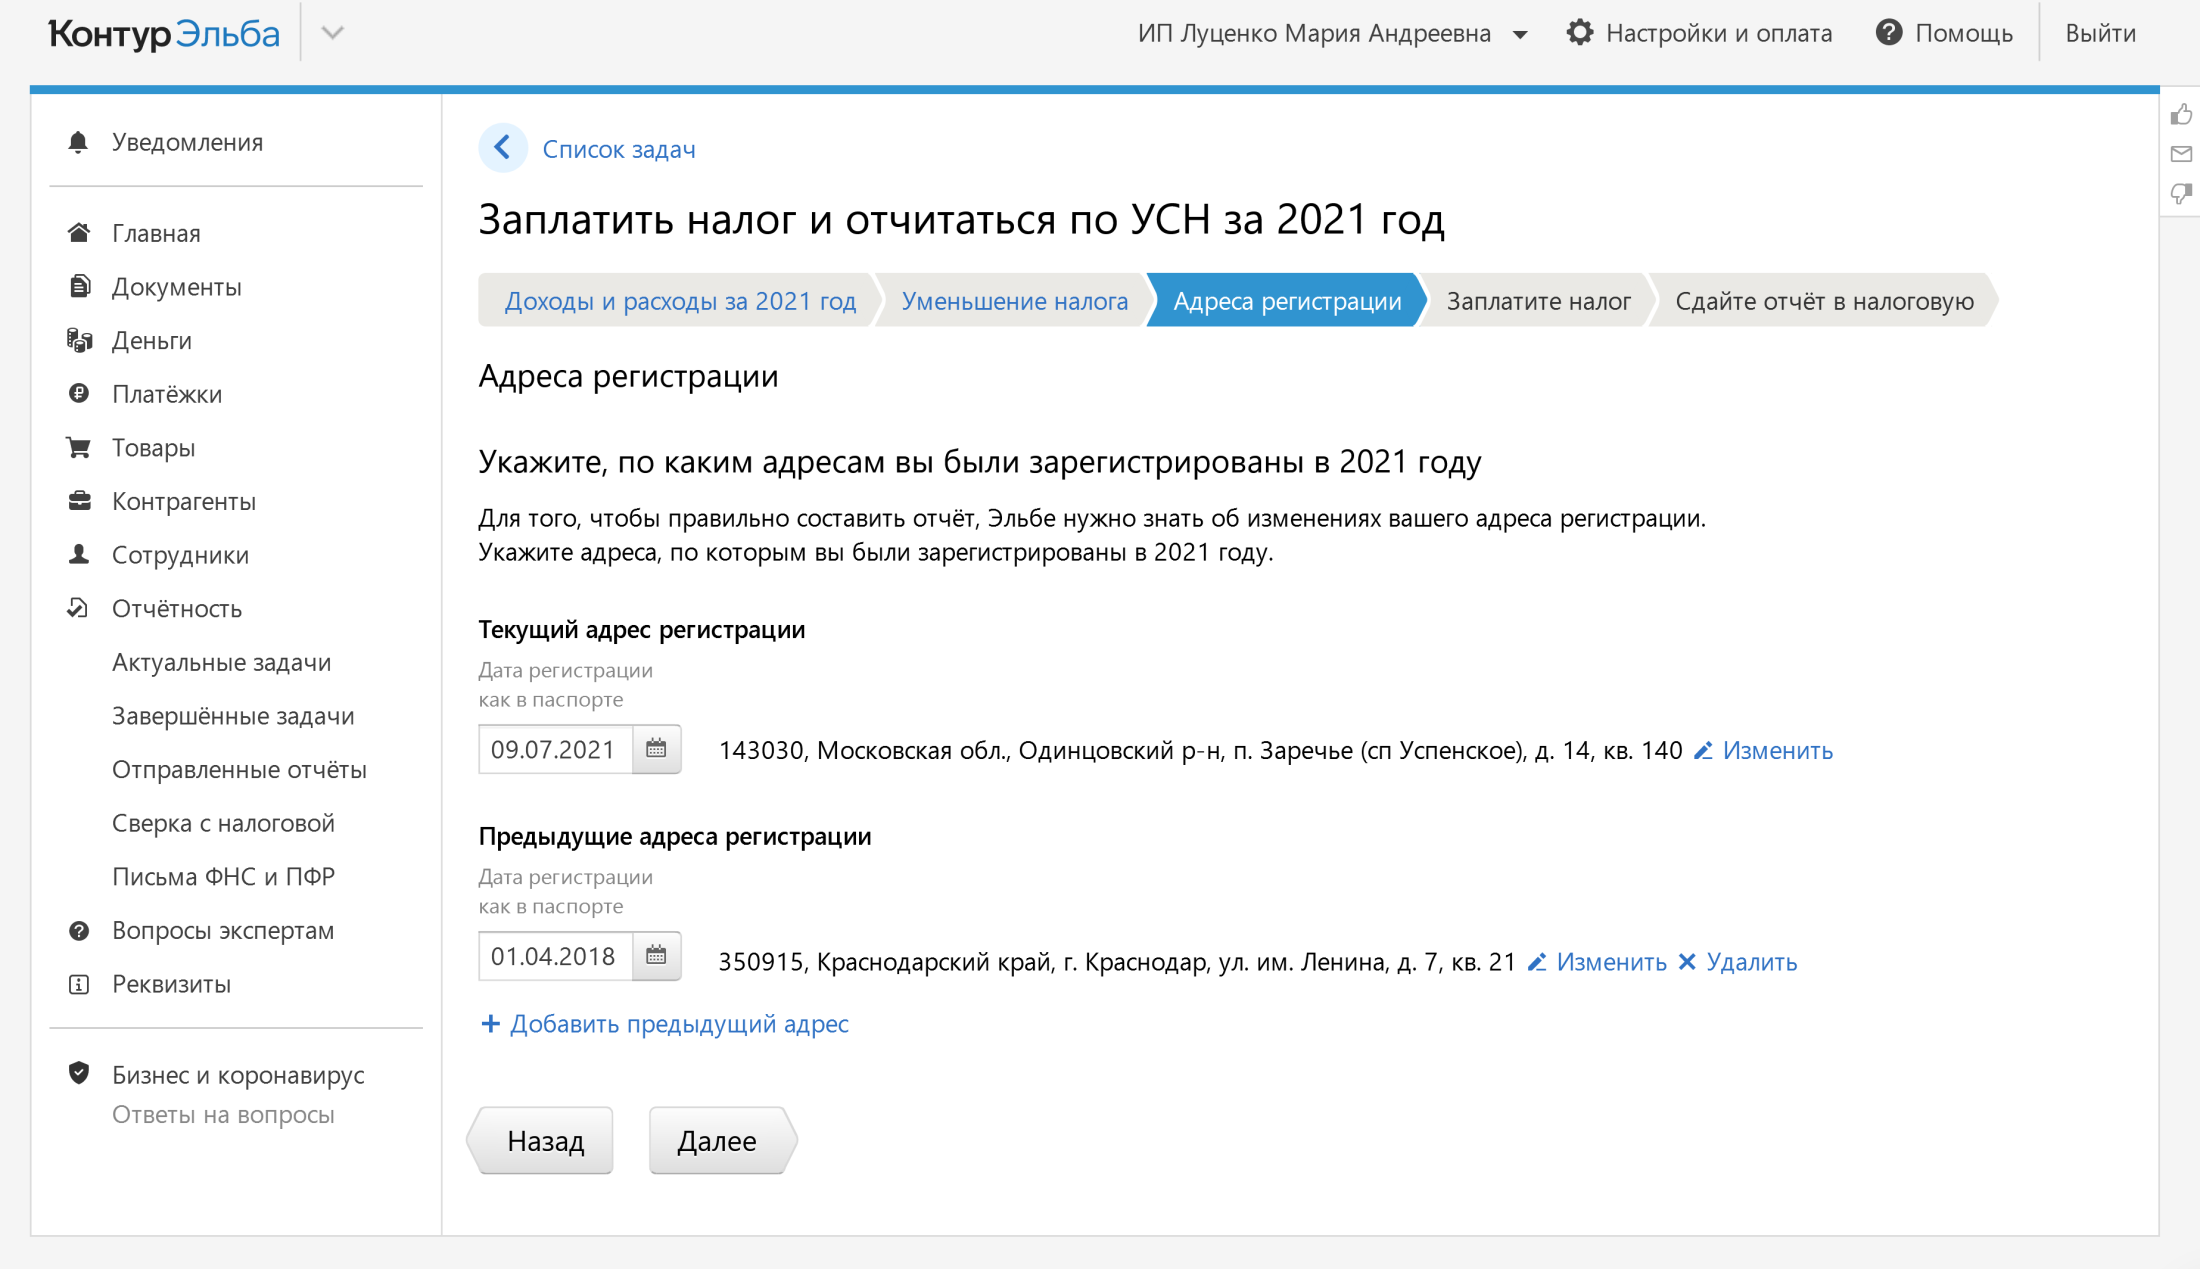The height and width of the screenshot is (1269, 2200).
Task: Open the Доходы и расходы за 2021 год step
Action: click(x=680, y=301)
